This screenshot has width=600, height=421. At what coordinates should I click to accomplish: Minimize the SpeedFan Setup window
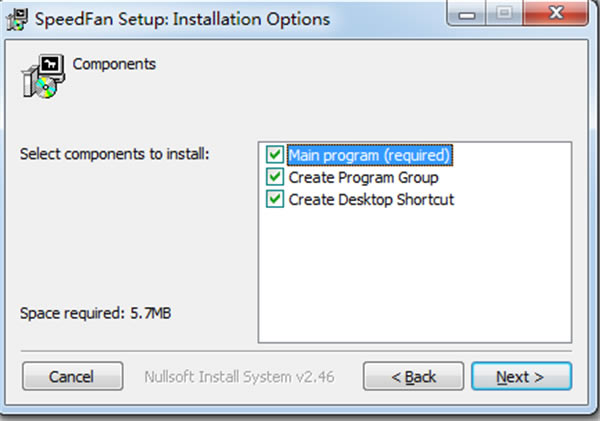[466, 14]
